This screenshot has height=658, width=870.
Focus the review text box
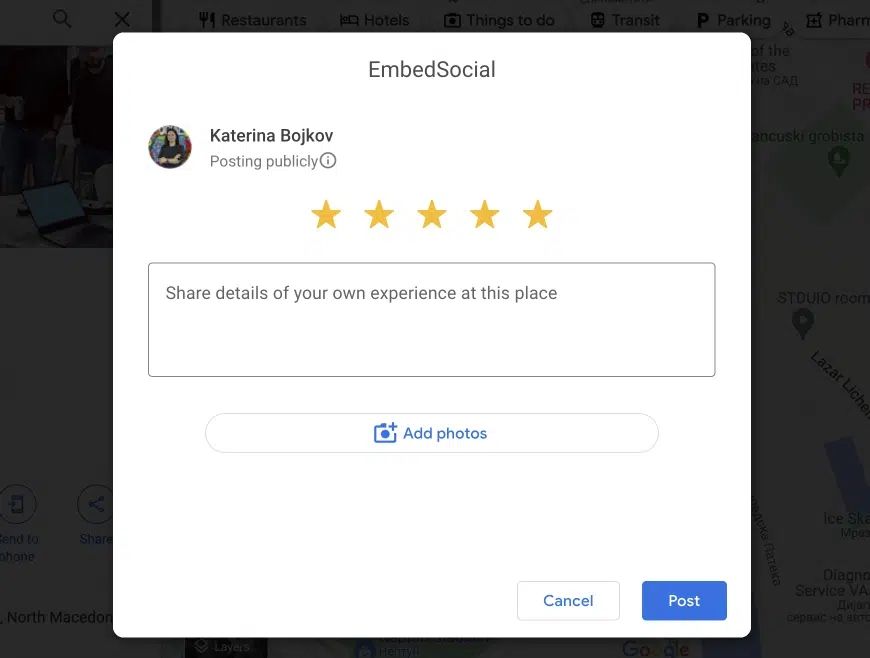432,320
